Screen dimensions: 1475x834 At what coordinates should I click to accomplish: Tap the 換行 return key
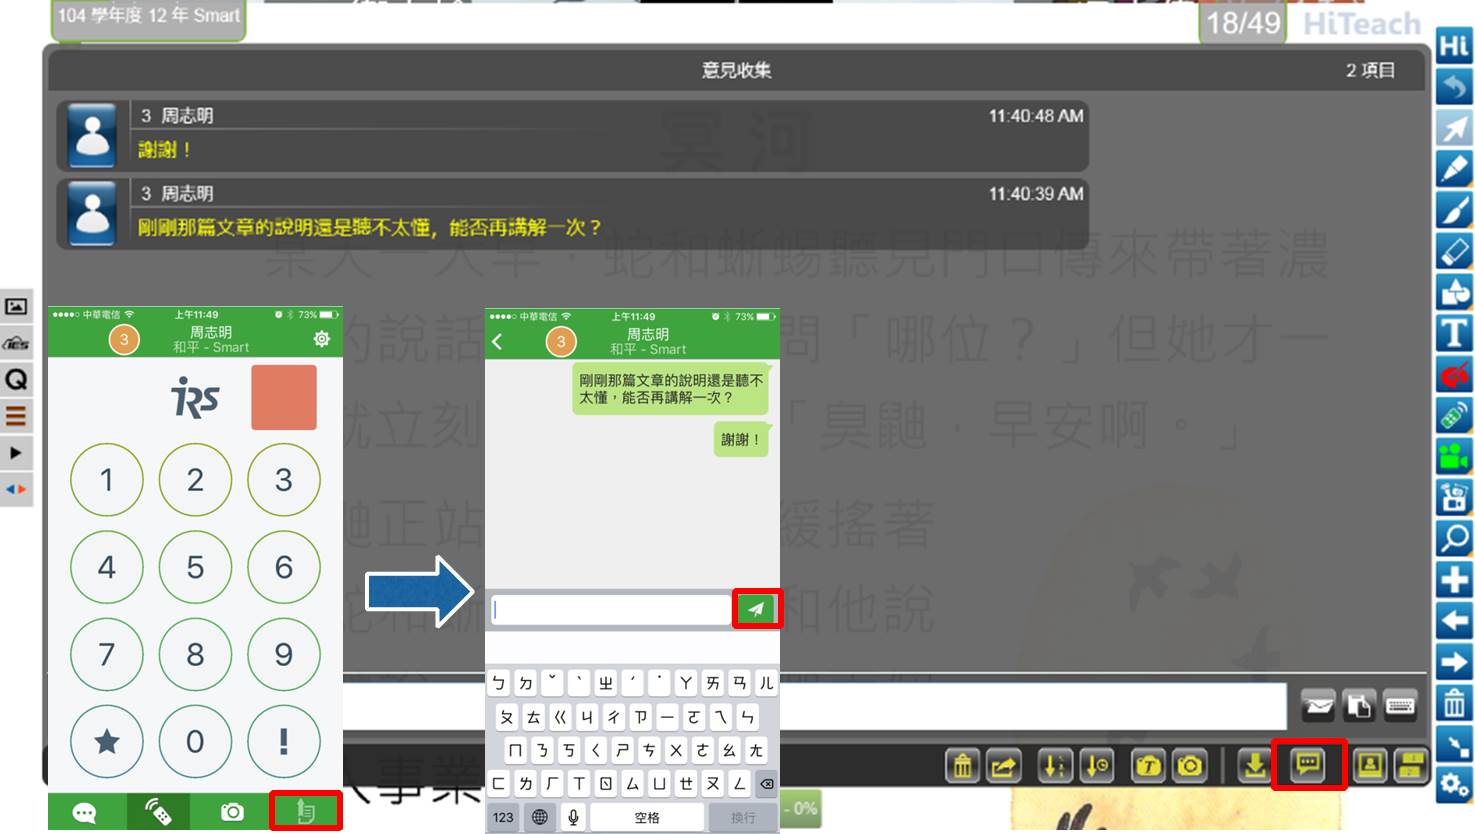pos(743,817)
